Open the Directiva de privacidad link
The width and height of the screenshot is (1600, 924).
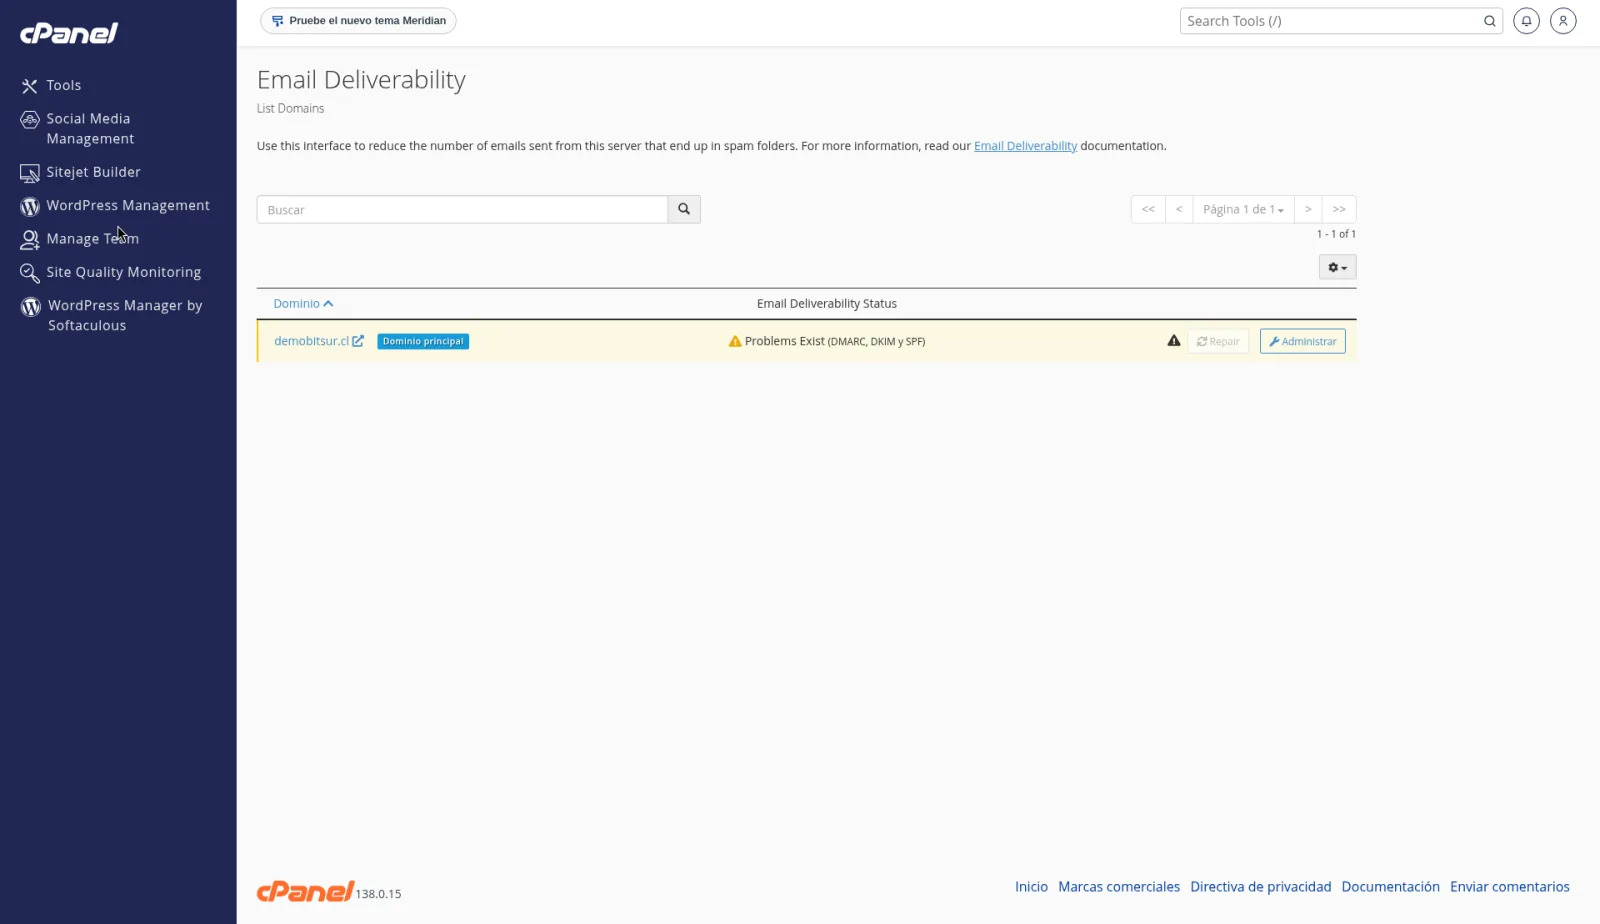[x=1260, y=887]
